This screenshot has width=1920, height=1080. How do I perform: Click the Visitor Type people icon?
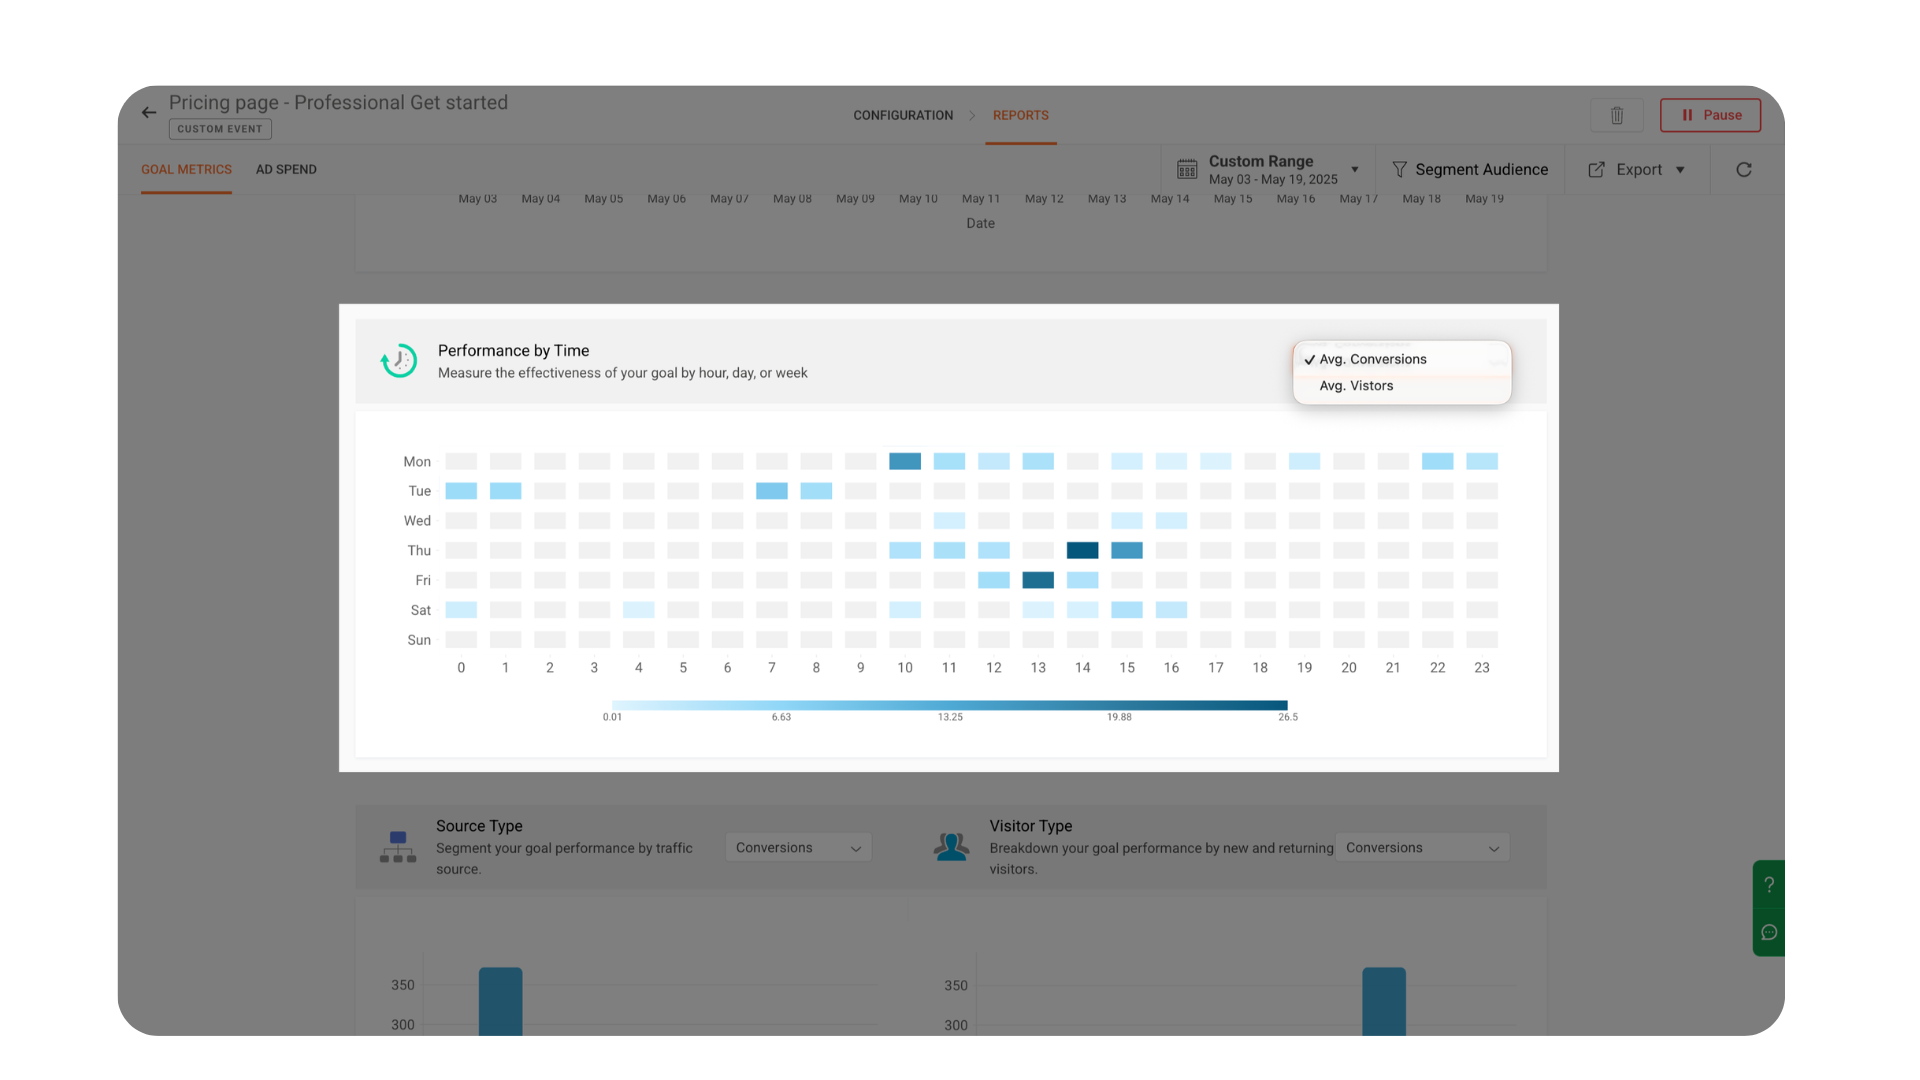click(951, 847)
